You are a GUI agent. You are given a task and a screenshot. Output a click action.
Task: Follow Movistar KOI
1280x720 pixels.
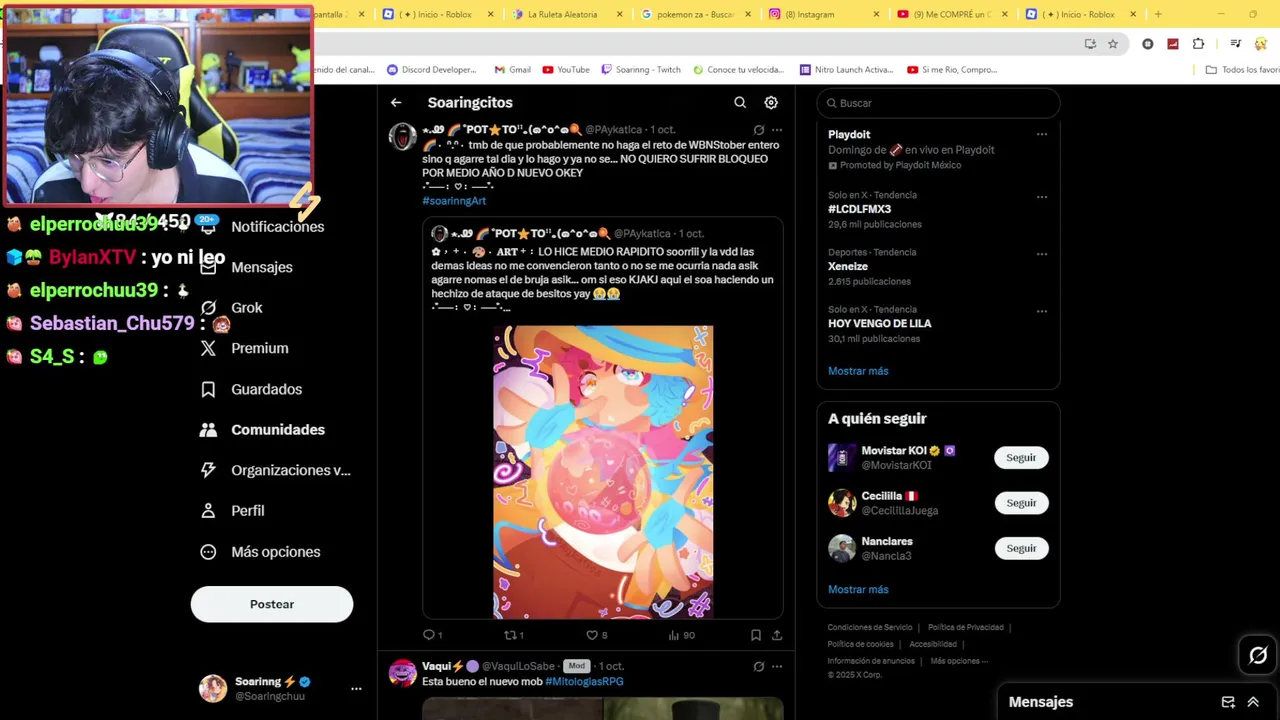[x=1021, y=457]
